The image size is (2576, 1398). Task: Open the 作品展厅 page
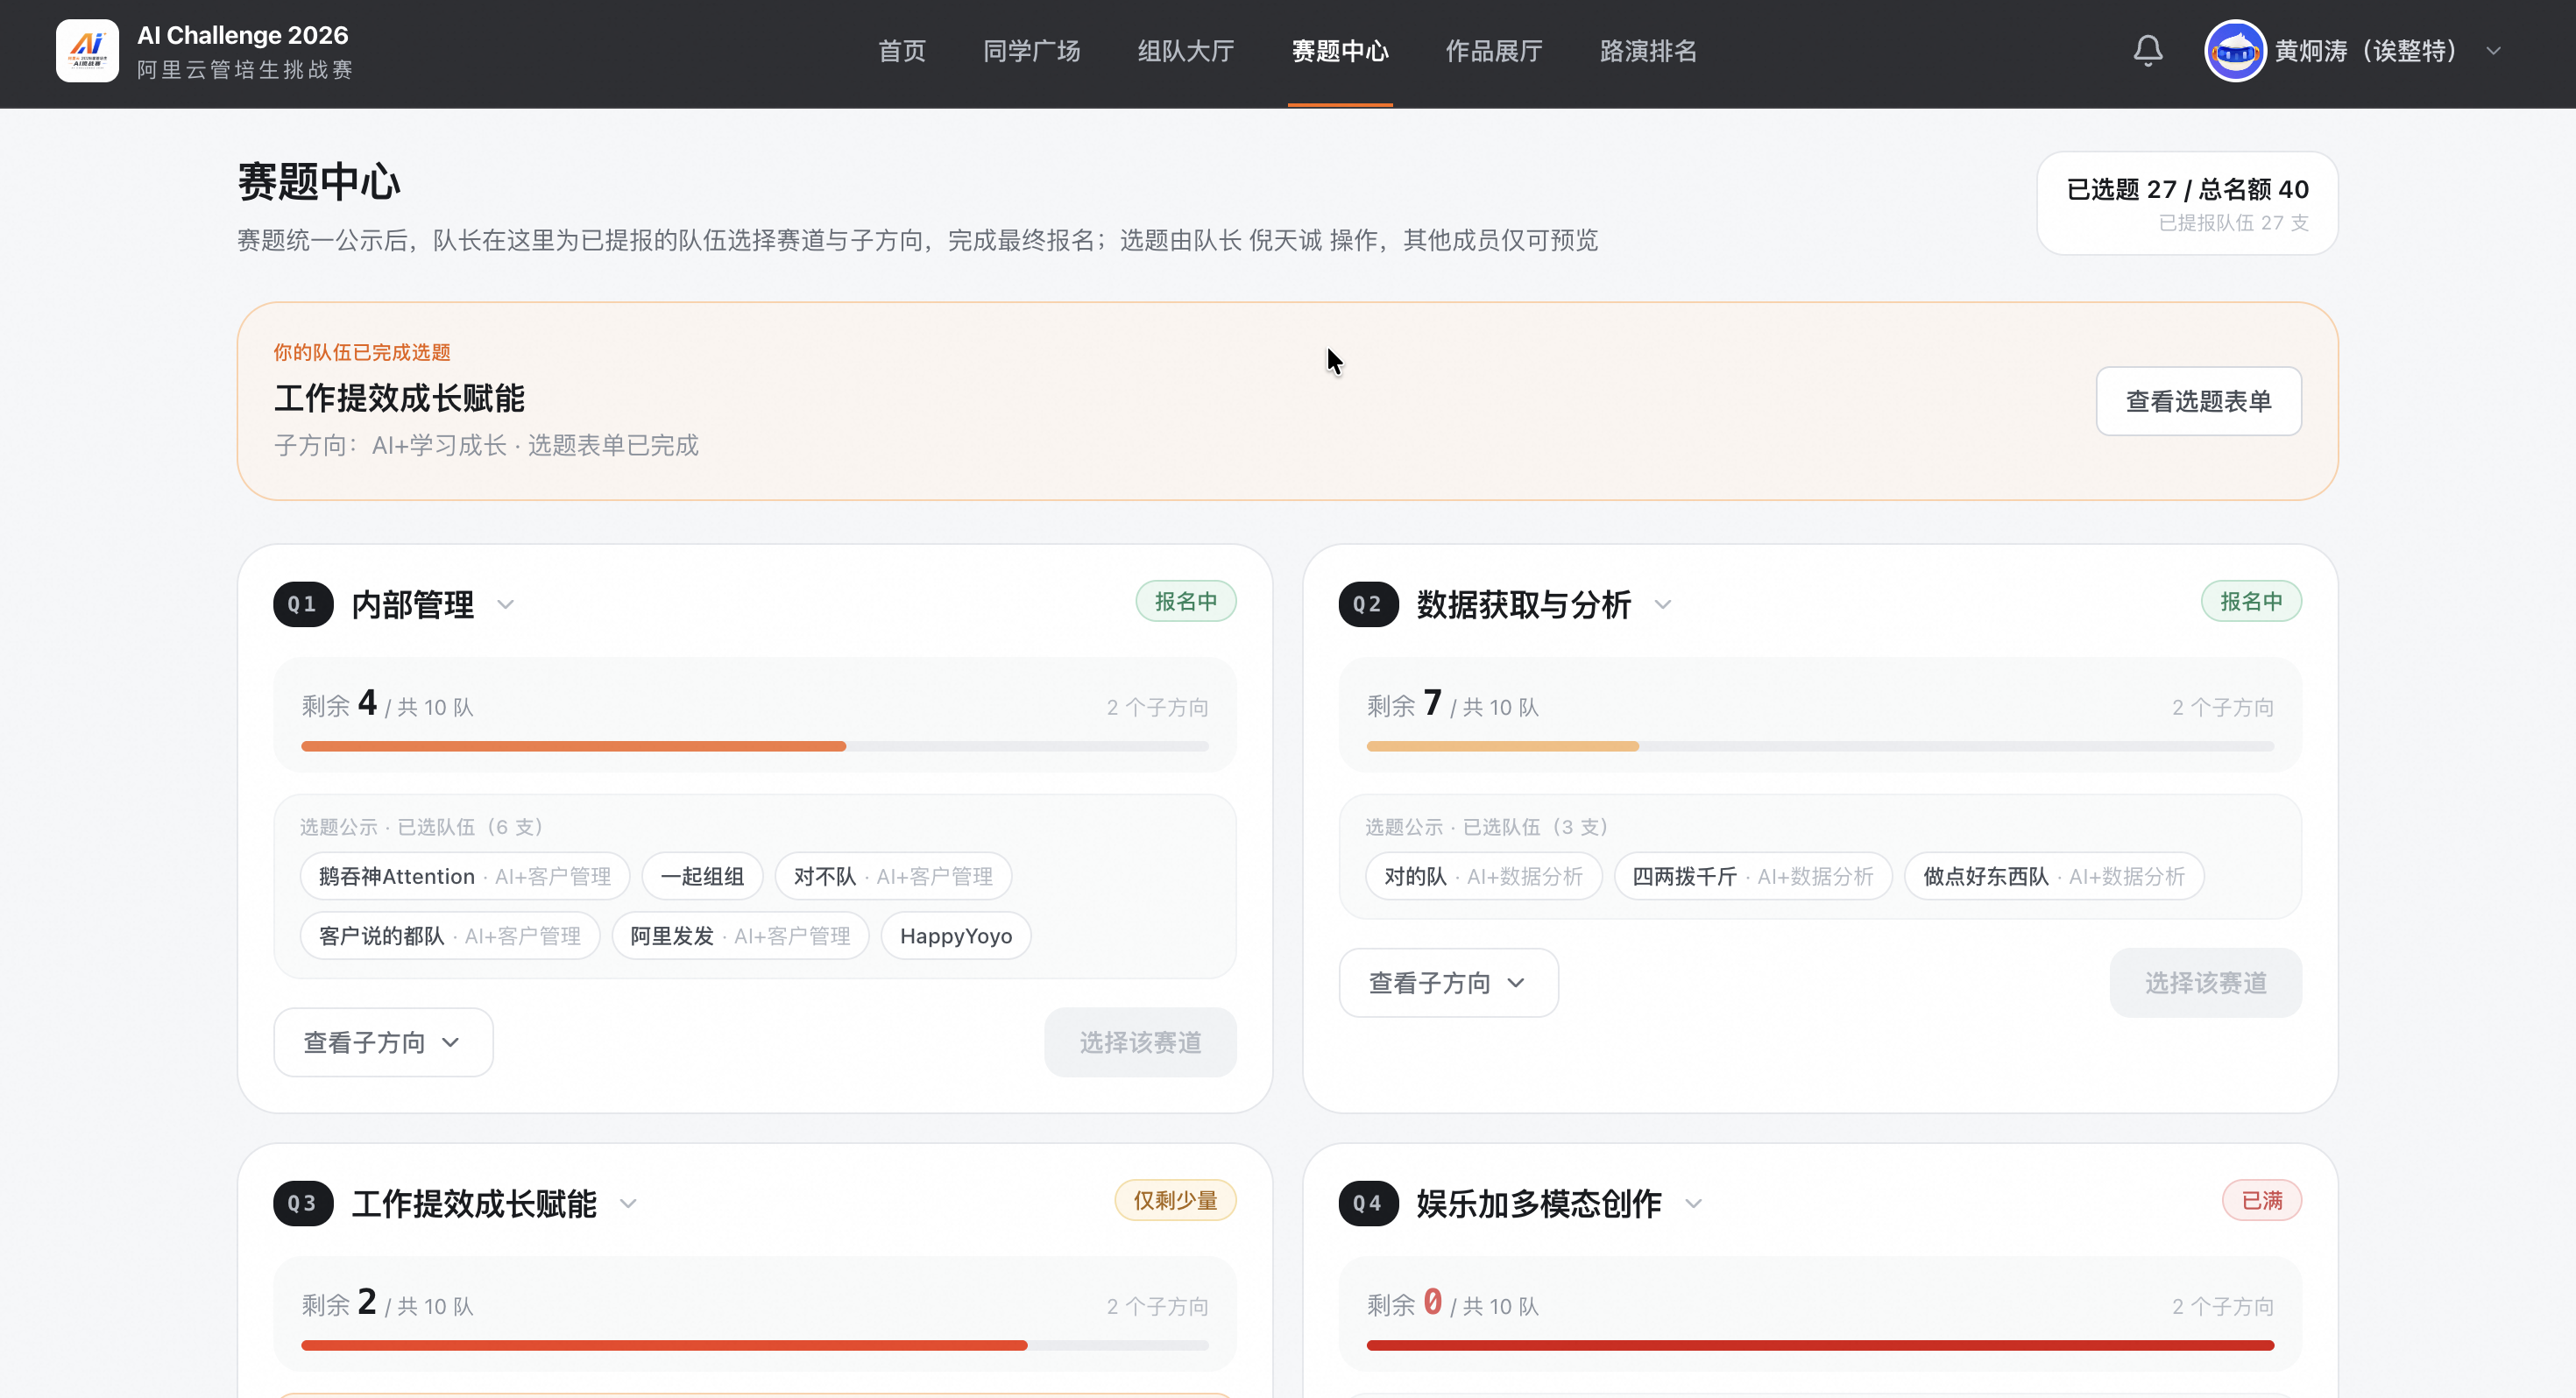(1494, 51)
